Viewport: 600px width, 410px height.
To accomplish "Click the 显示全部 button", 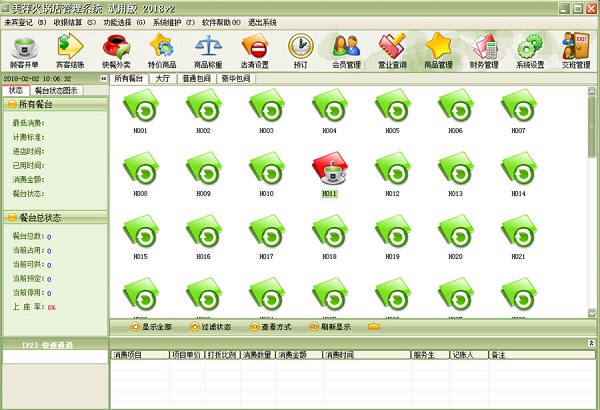I will 152,327.
